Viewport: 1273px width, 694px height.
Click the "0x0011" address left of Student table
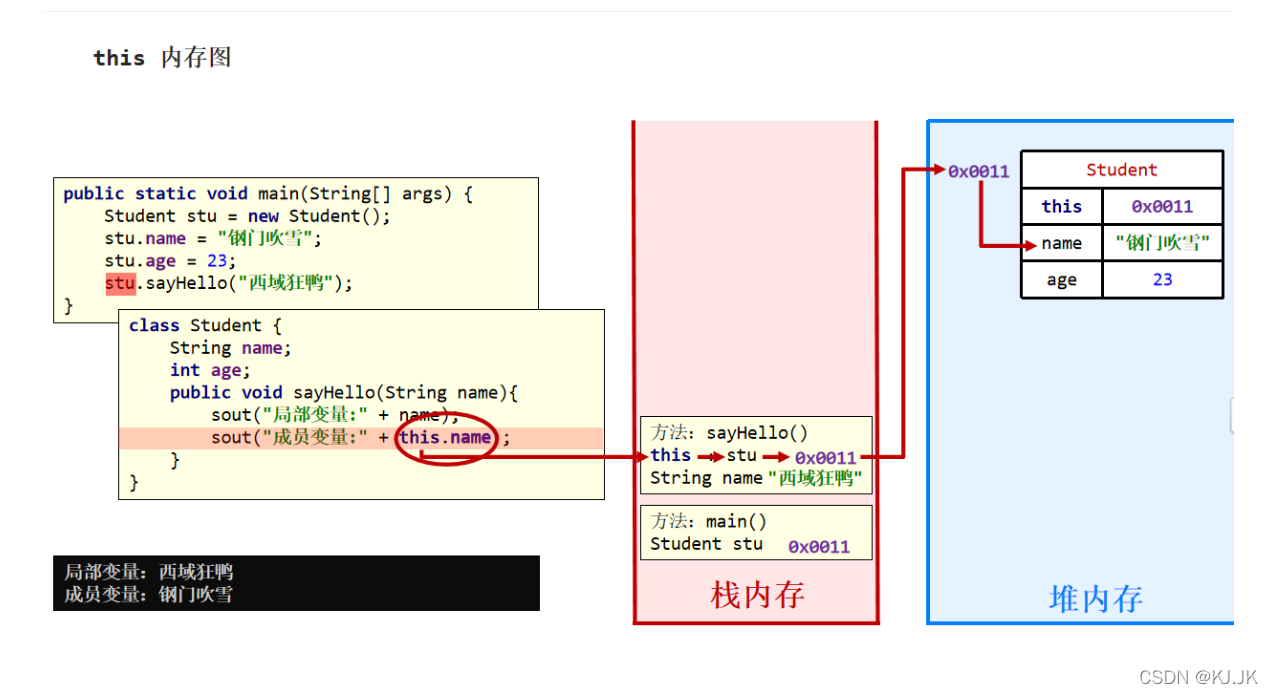979,171
